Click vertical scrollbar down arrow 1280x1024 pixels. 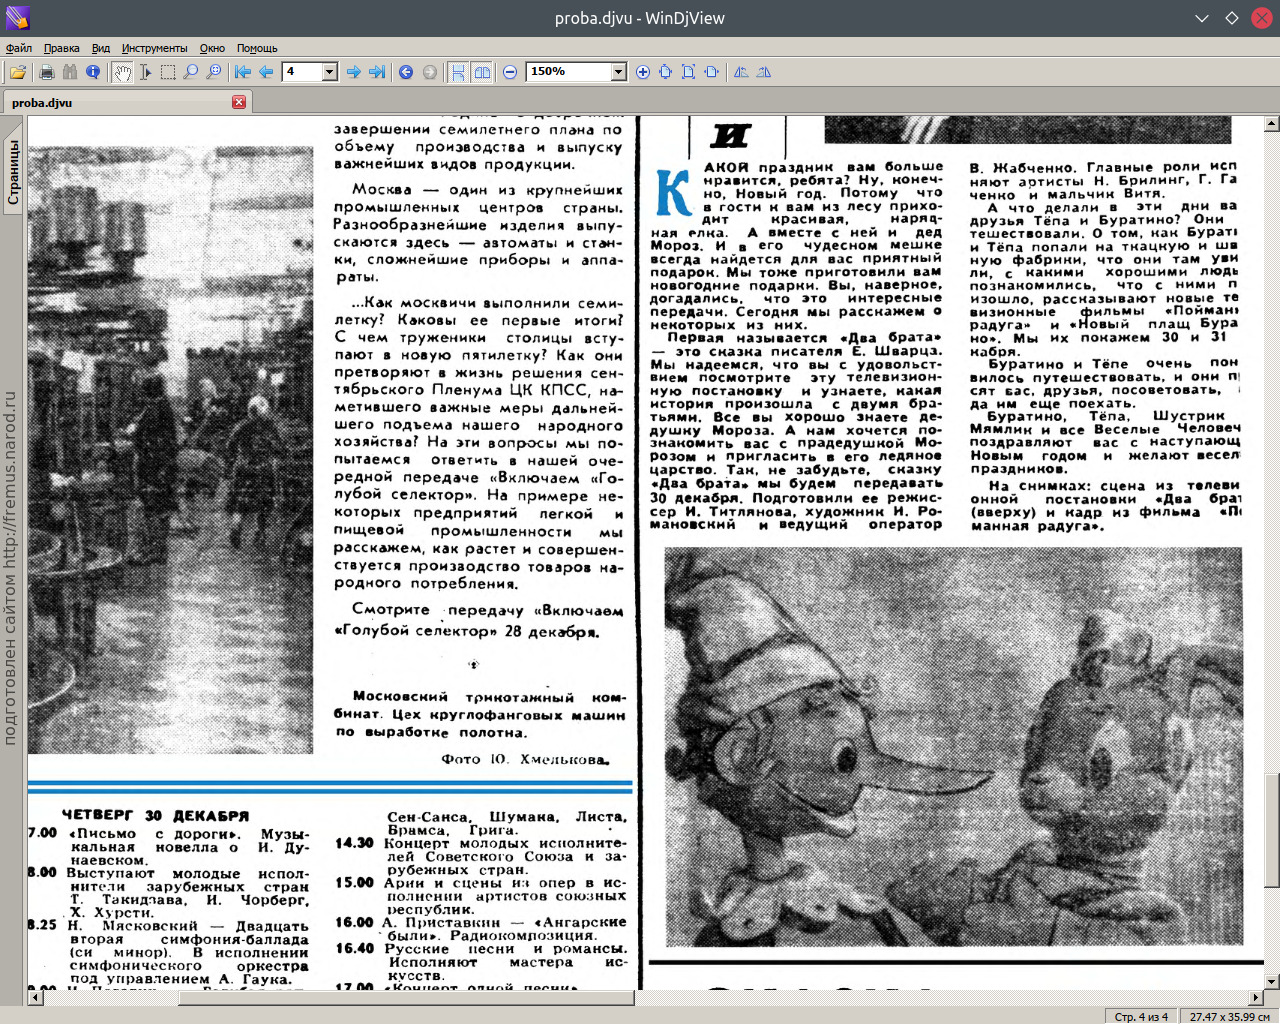point(1271,982)
